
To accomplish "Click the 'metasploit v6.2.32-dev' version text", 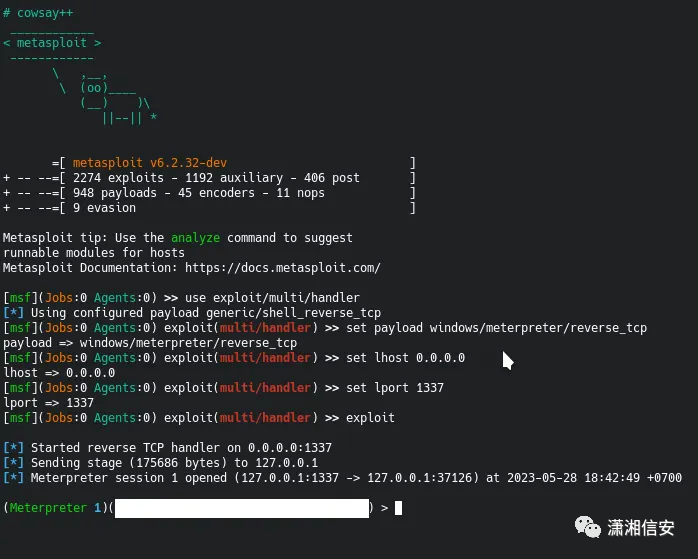I will click(x=150, y=163).
